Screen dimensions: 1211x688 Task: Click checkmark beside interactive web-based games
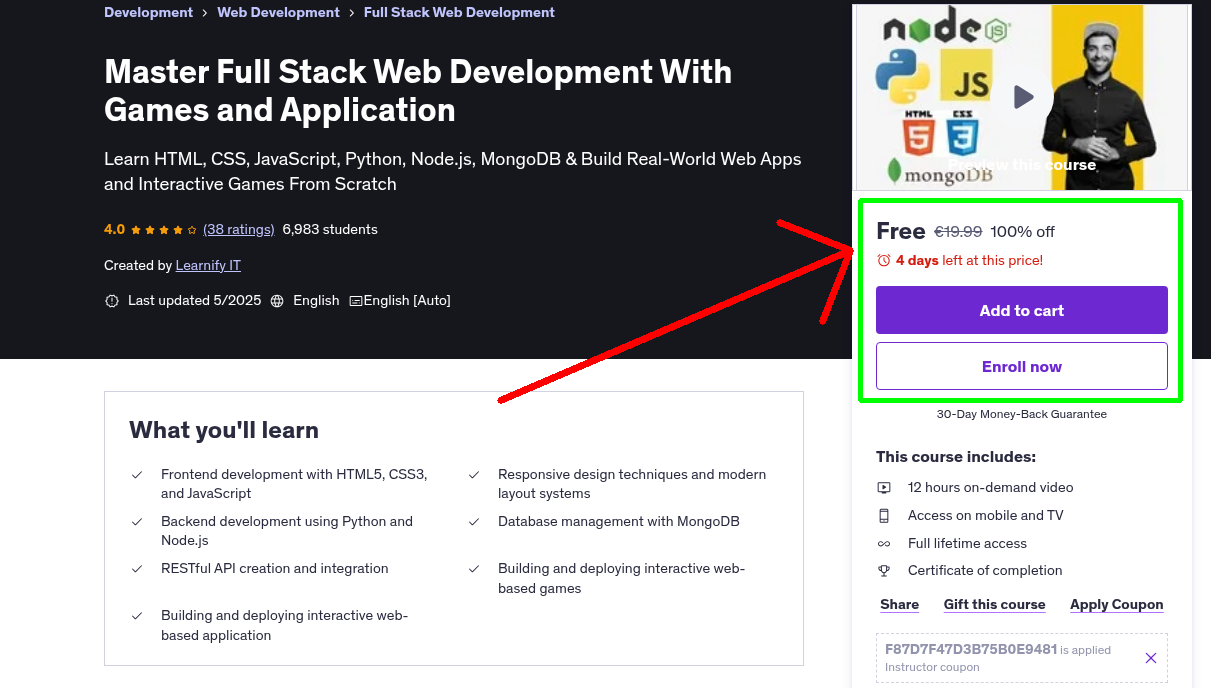(x=474, y=569)
